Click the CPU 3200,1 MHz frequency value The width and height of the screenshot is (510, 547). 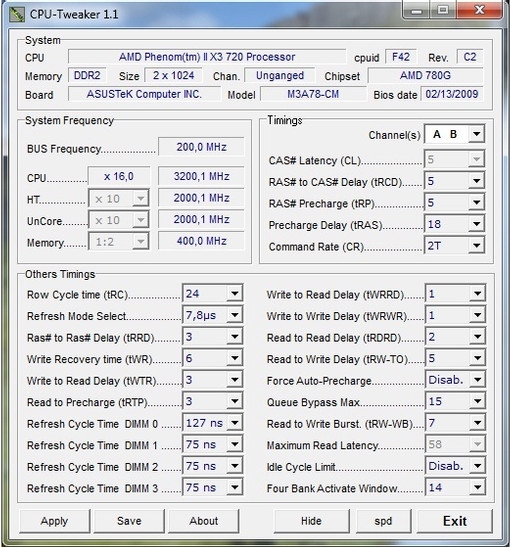201,176
